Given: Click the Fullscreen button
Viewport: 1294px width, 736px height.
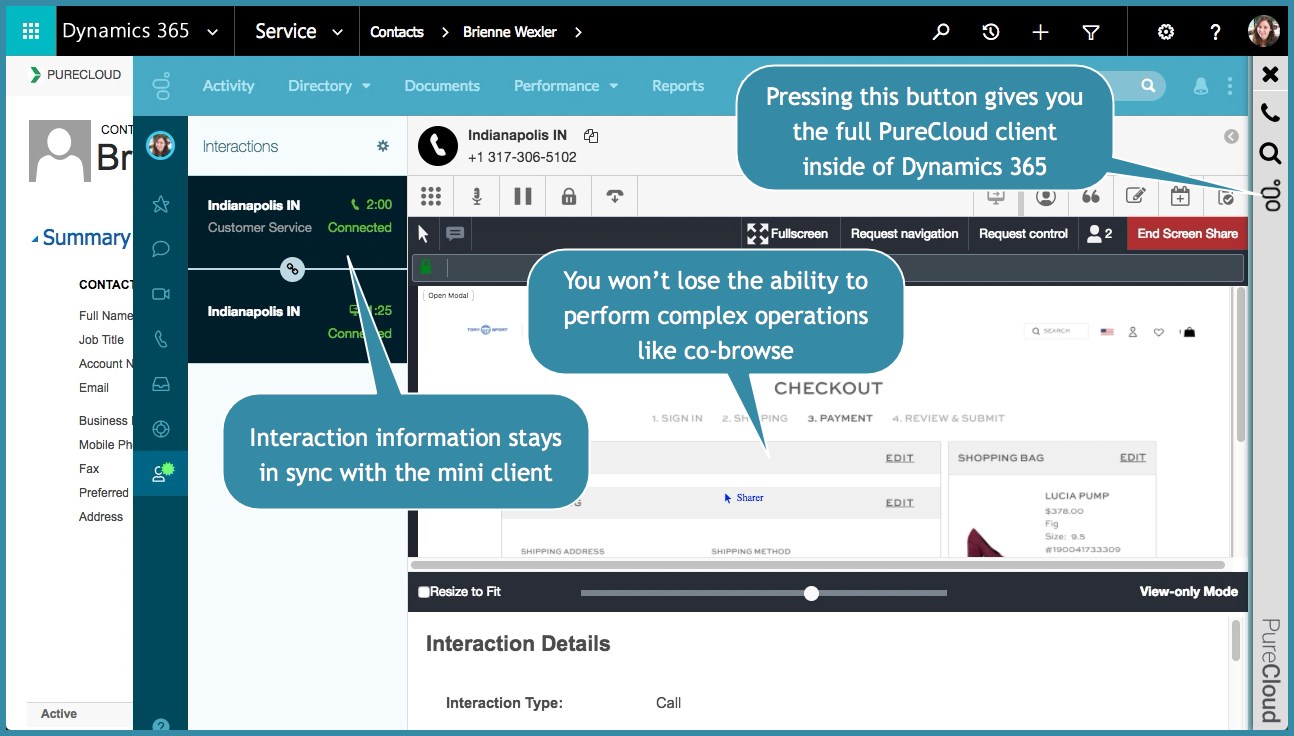Looking at the screenshot, I should click(x=788, y=233).
